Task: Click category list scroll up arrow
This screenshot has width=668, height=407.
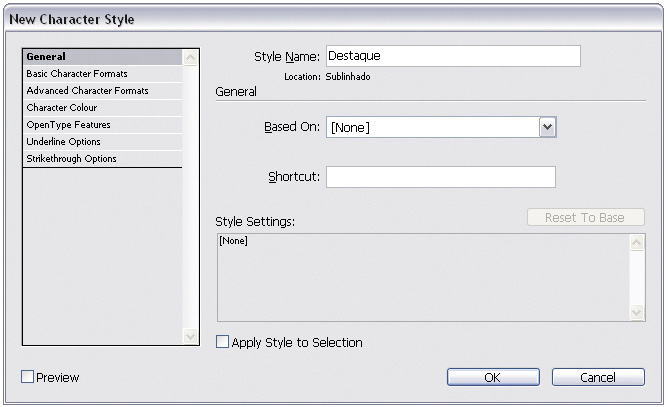Action: pos(190,58)
